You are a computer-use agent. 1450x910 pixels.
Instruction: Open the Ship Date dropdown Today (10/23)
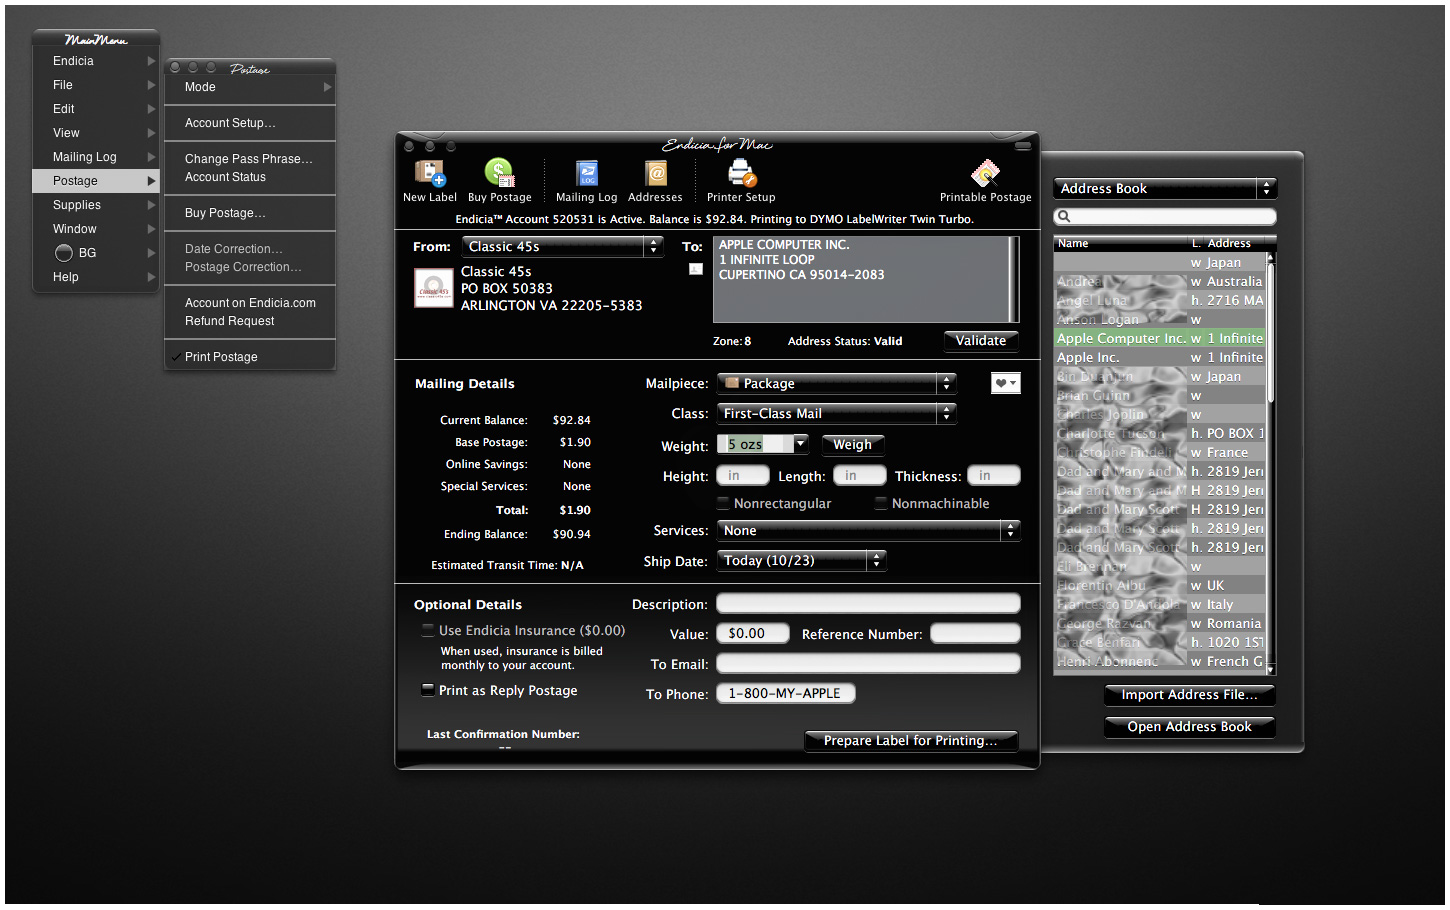point(802,561)
